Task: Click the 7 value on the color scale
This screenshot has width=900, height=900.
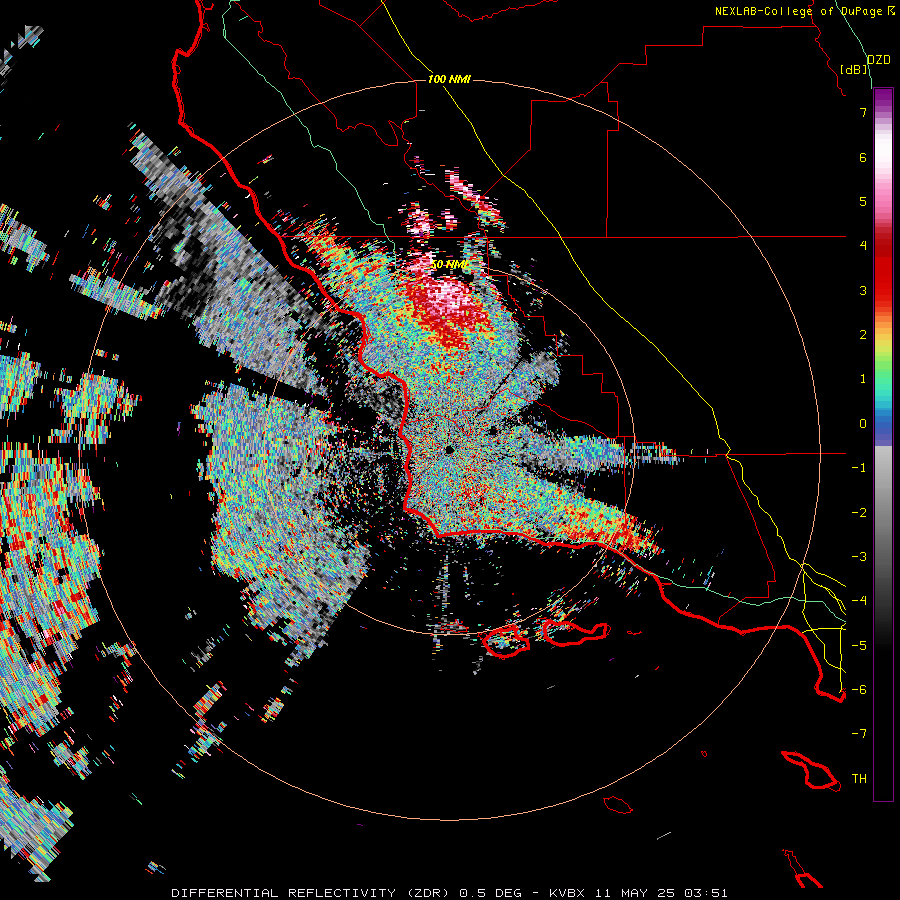Action: click(863, 112)
